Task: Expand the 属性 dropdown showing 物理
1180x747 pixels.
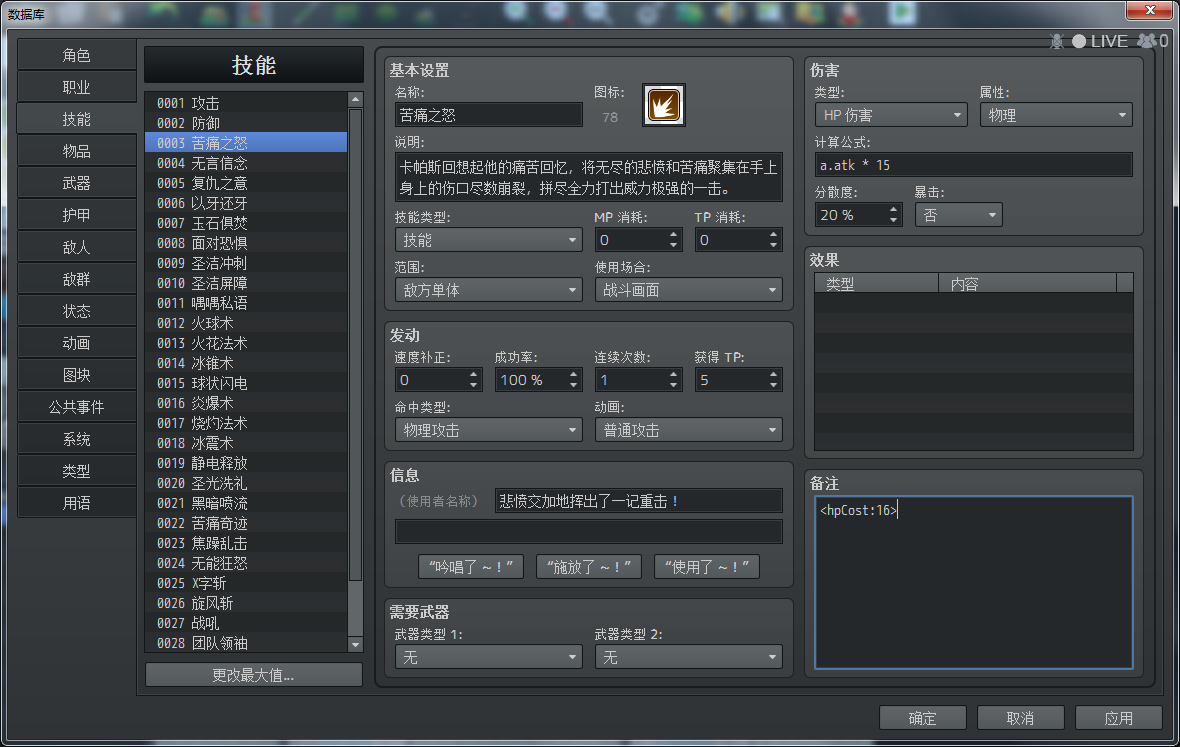Action: pyautogui.click(x=1057, y=115)
